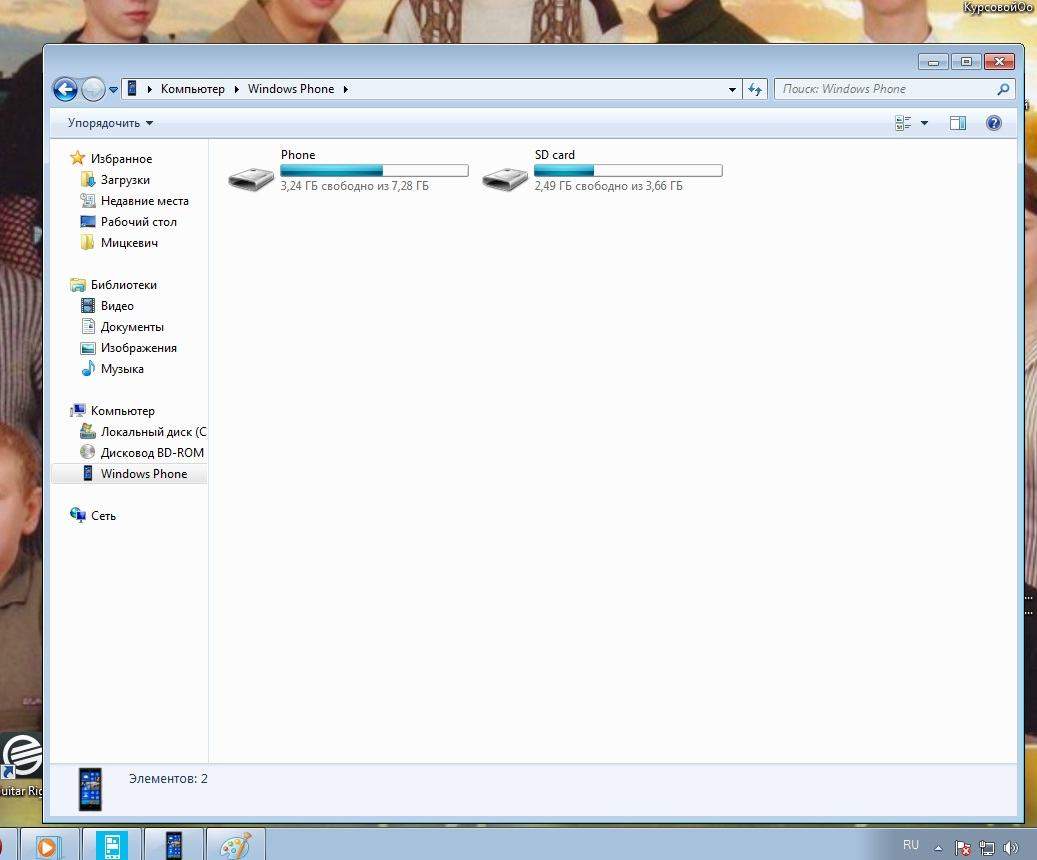Image resolution: width=1037 pixels, height=860 pixels.
Task: Refresh the Windows Phone folder view
Action: (x=755, y=89)
